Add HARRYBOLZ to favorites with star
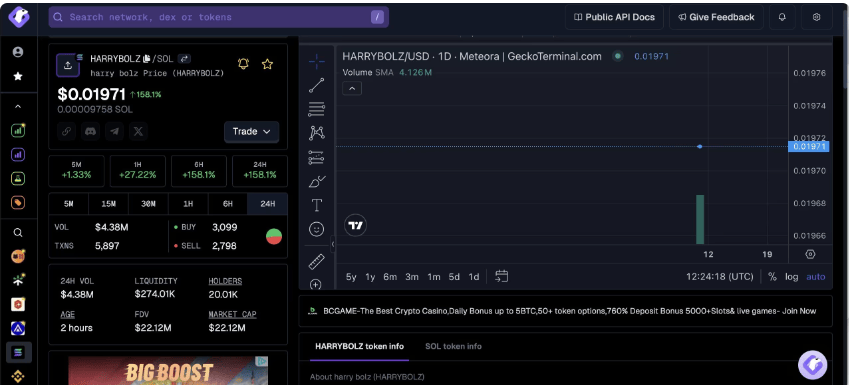 (267, 64)
